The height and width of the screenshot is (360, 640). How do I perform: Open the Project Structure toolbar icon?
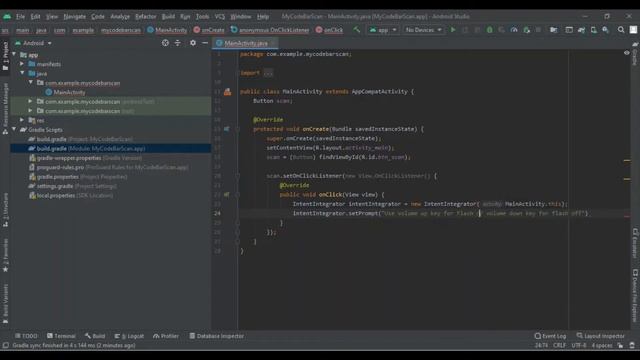tap(553, 30)
